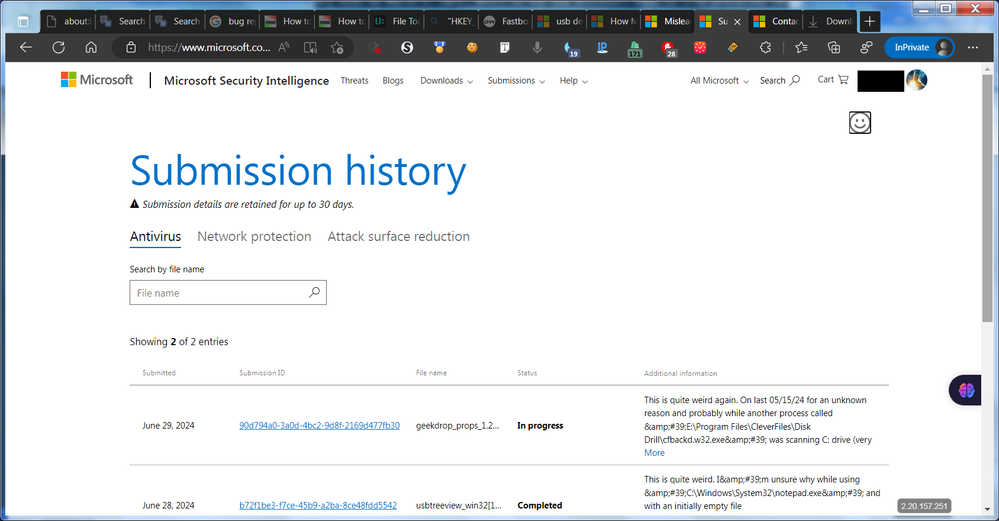Open the Threats menu item
The image size is (999, 521).
(x=354, y=81)
